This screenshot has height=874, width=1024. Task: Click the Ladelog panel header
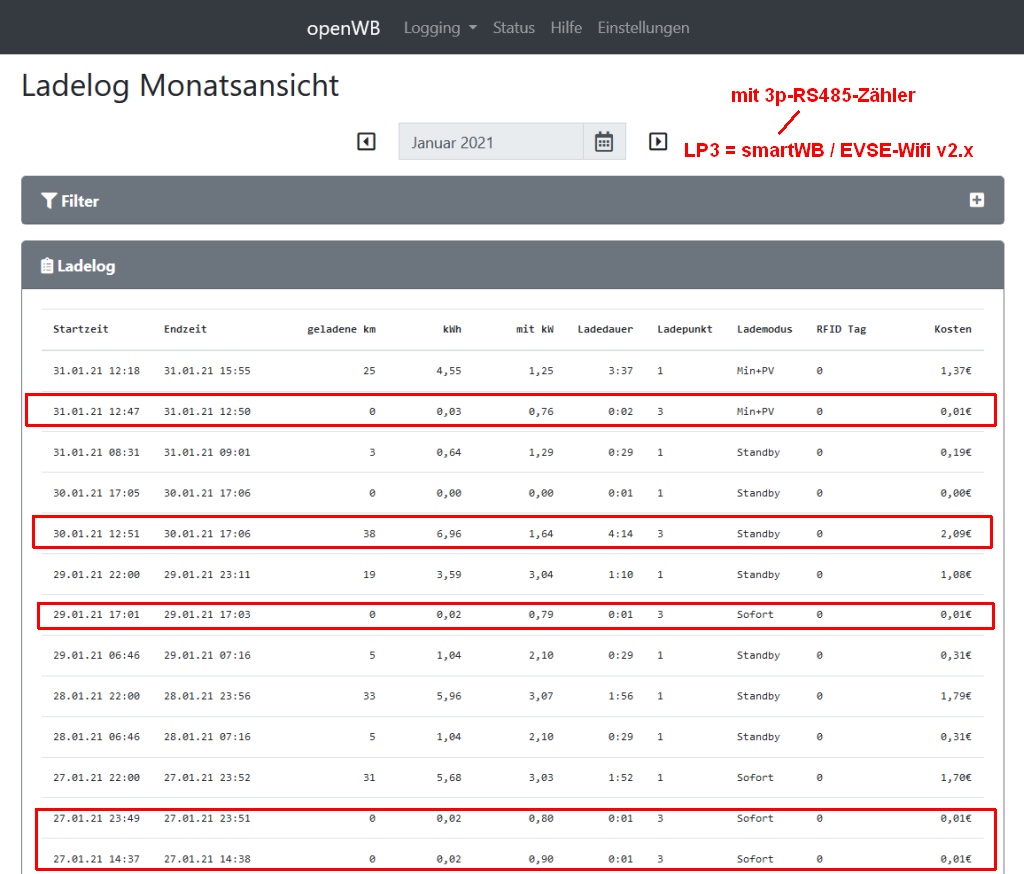(x=86, y=266)
